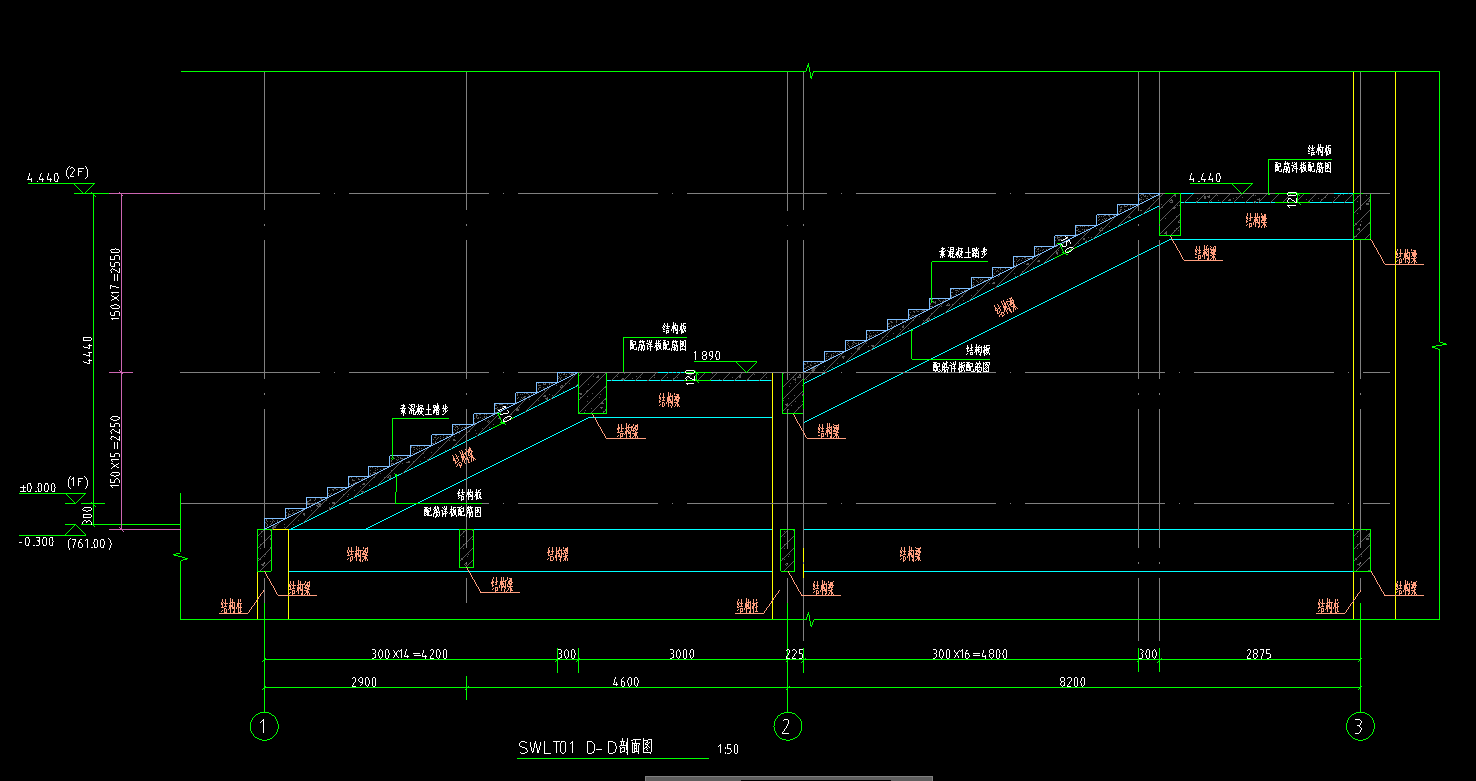The image size is (1476, 781).
Task: Click the '-0.300' elevation text
Action: coord(36,541)
